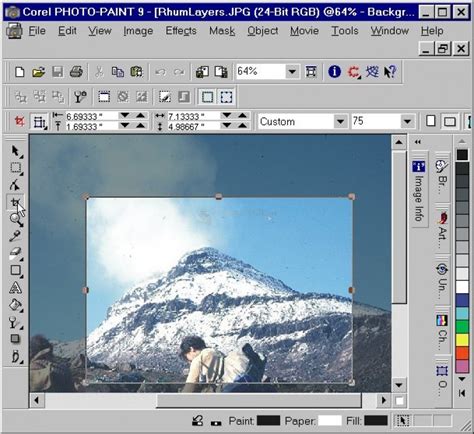Select the Text tool
Image resolution: width=474 pixels, height=434 pixels.
pos(15,287)
